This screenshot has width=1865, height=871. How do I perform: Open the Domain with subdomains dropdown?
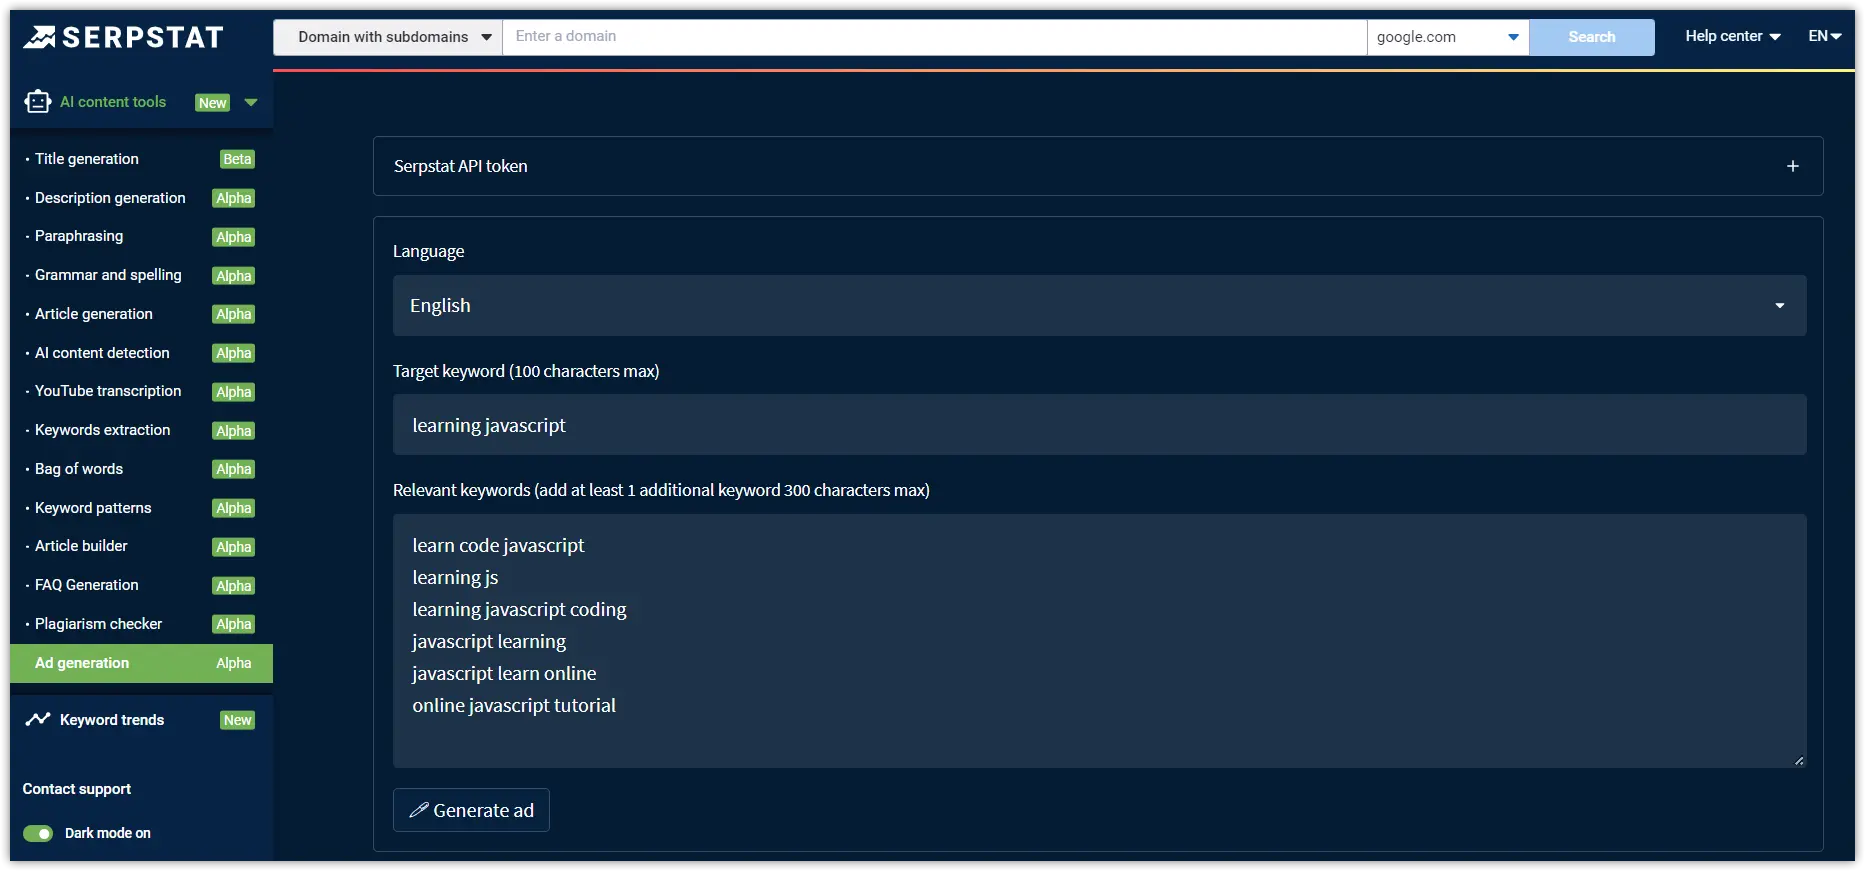click(x=388, y=37)
